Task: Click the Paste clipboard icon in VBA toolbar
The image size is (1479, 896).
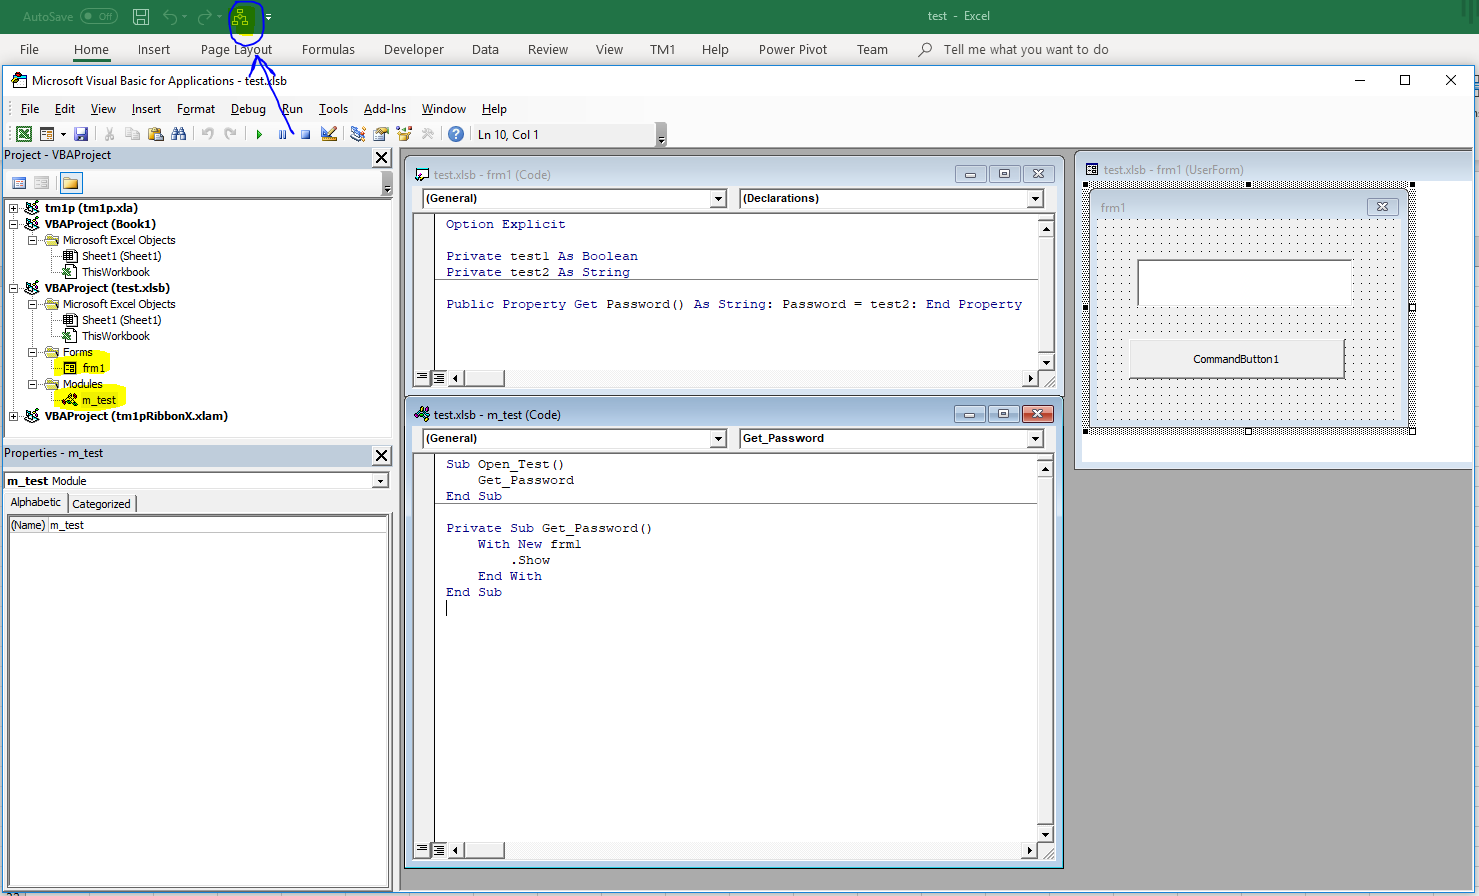Action: [x=155, y=134]
